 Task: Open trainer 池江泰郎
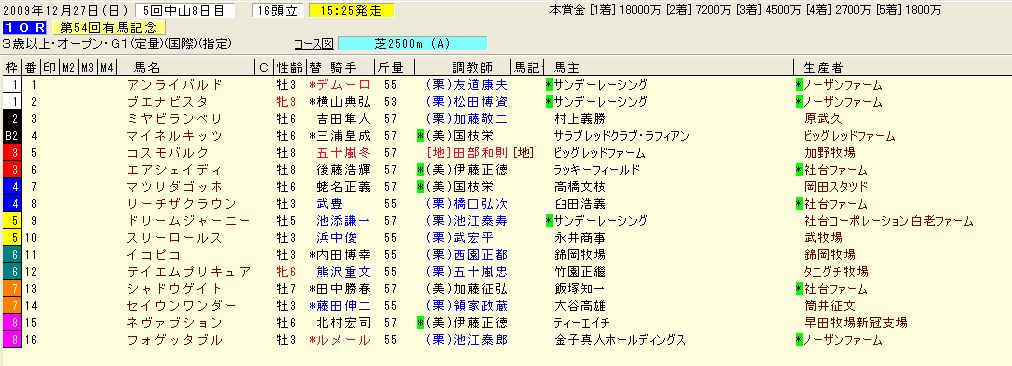[x=480, y=340]
